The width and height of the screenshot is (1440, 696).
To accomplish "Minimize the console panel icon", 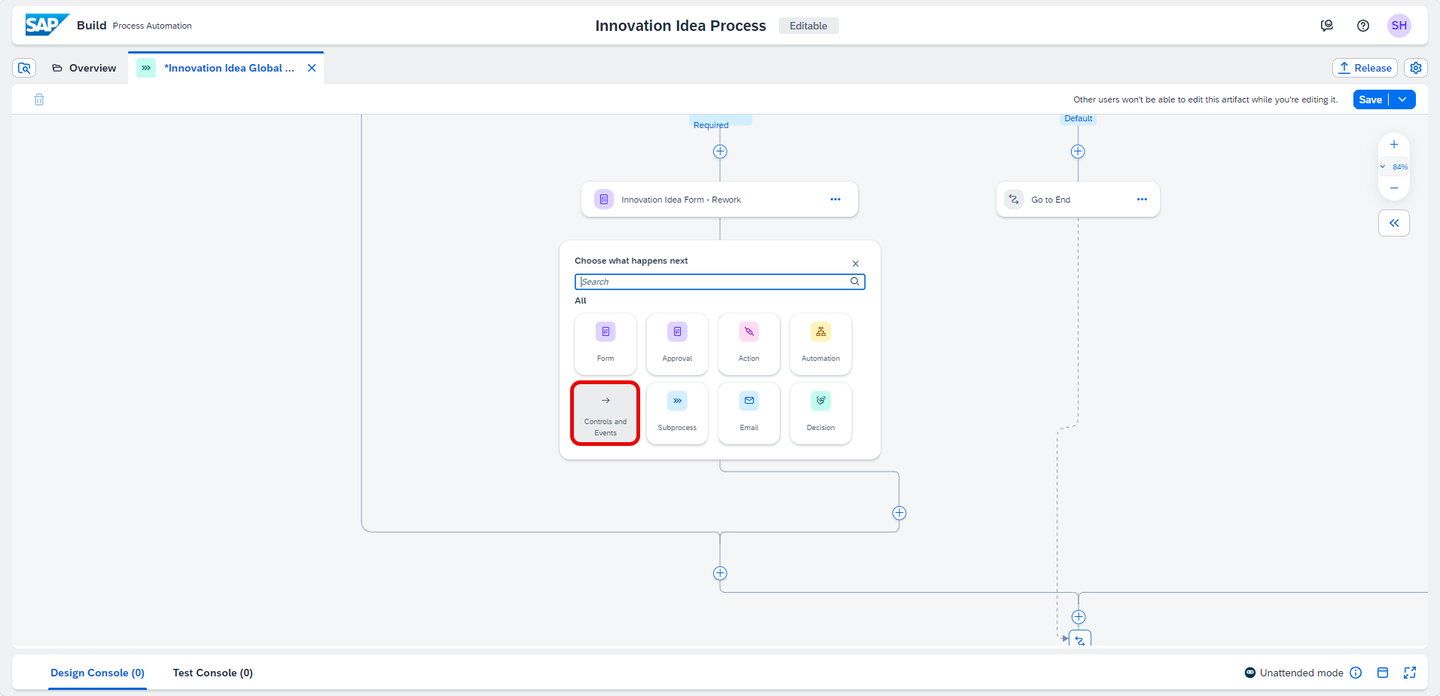I will (x=1383, y=673).
